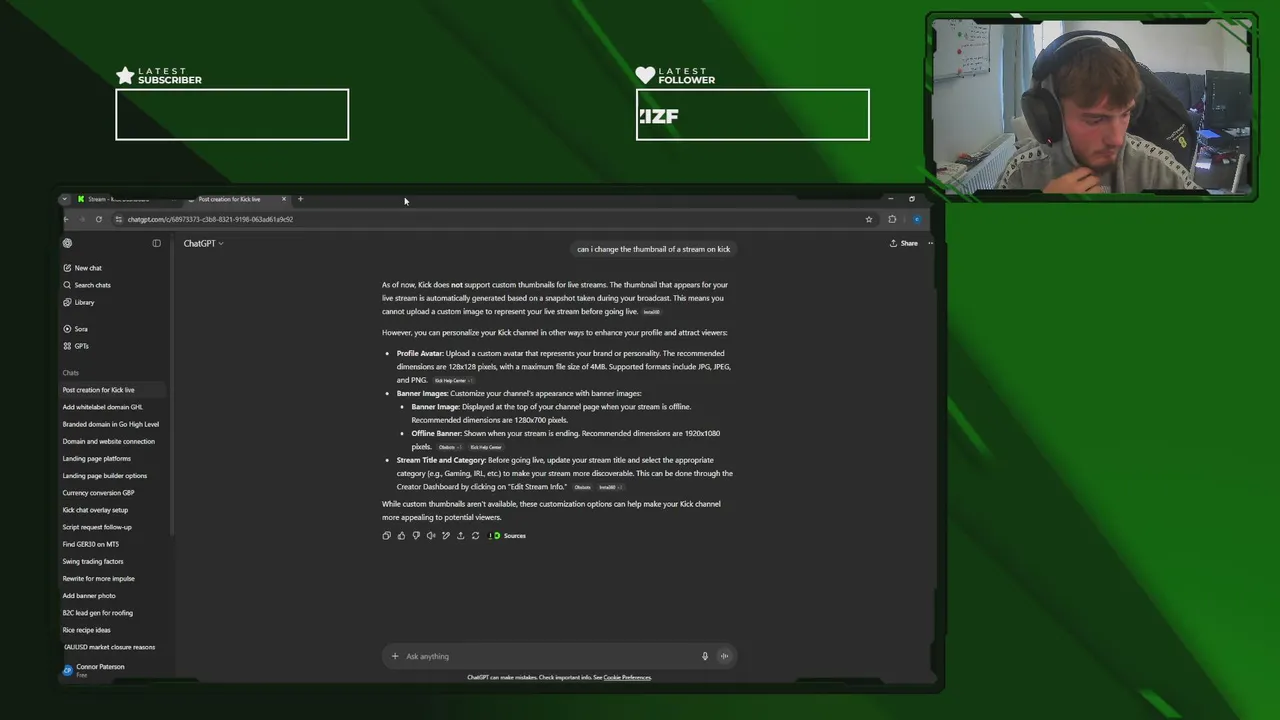Open a new browser tab
Image resolution: width=1280 pixels, height=720 pixels.
[300, 199]
